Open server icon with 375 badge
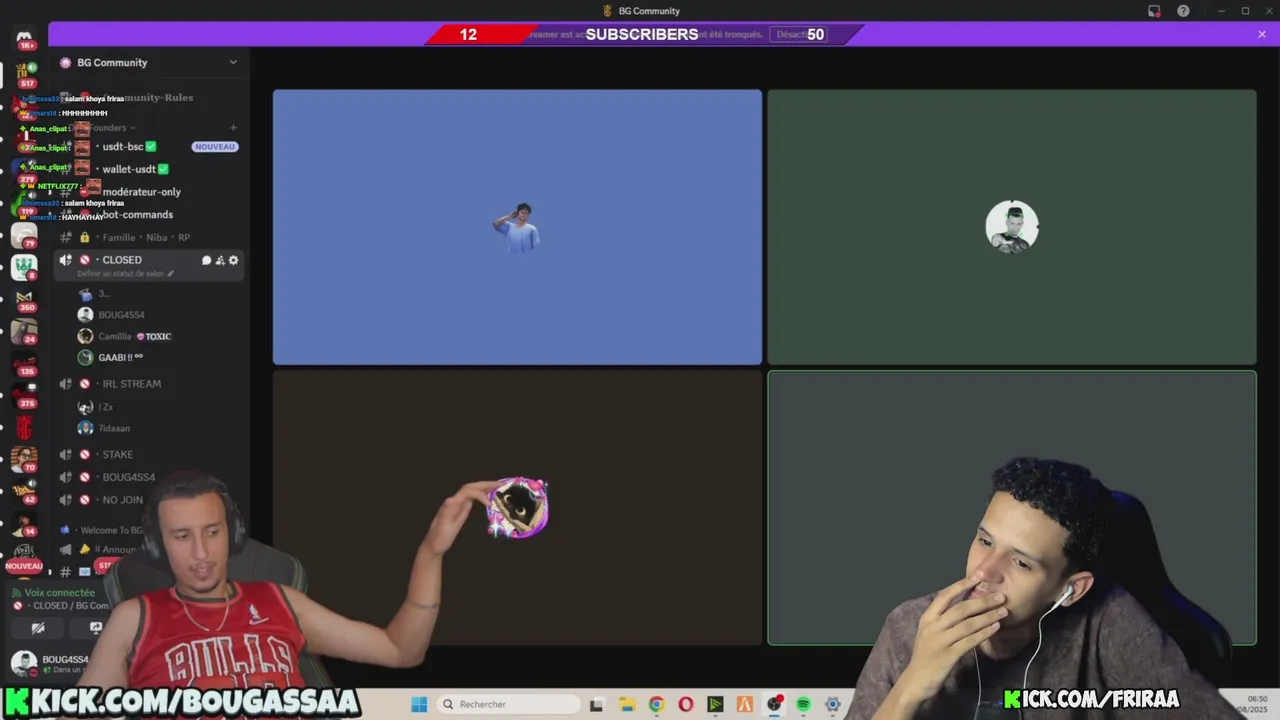The width and height of the screenshot is (1280, 720). pos(24,395)
